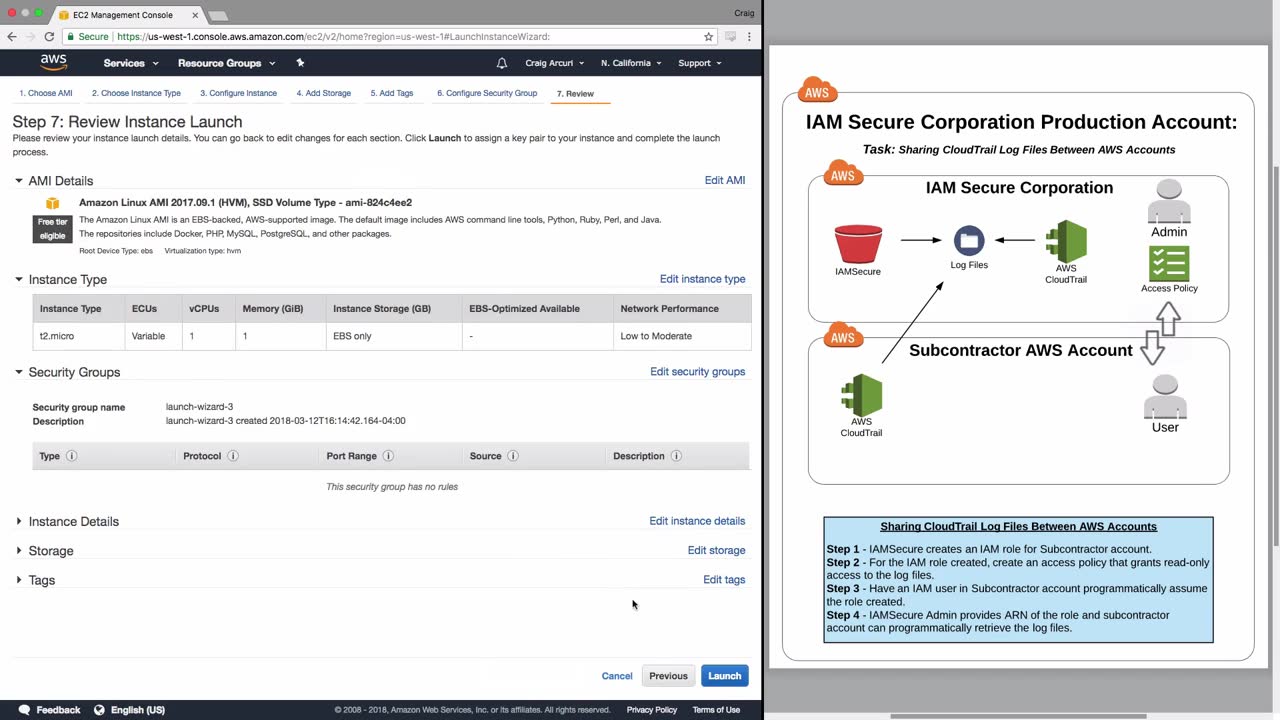
Task: Reload the EC2 console page
Action: (x=49, y=37)
